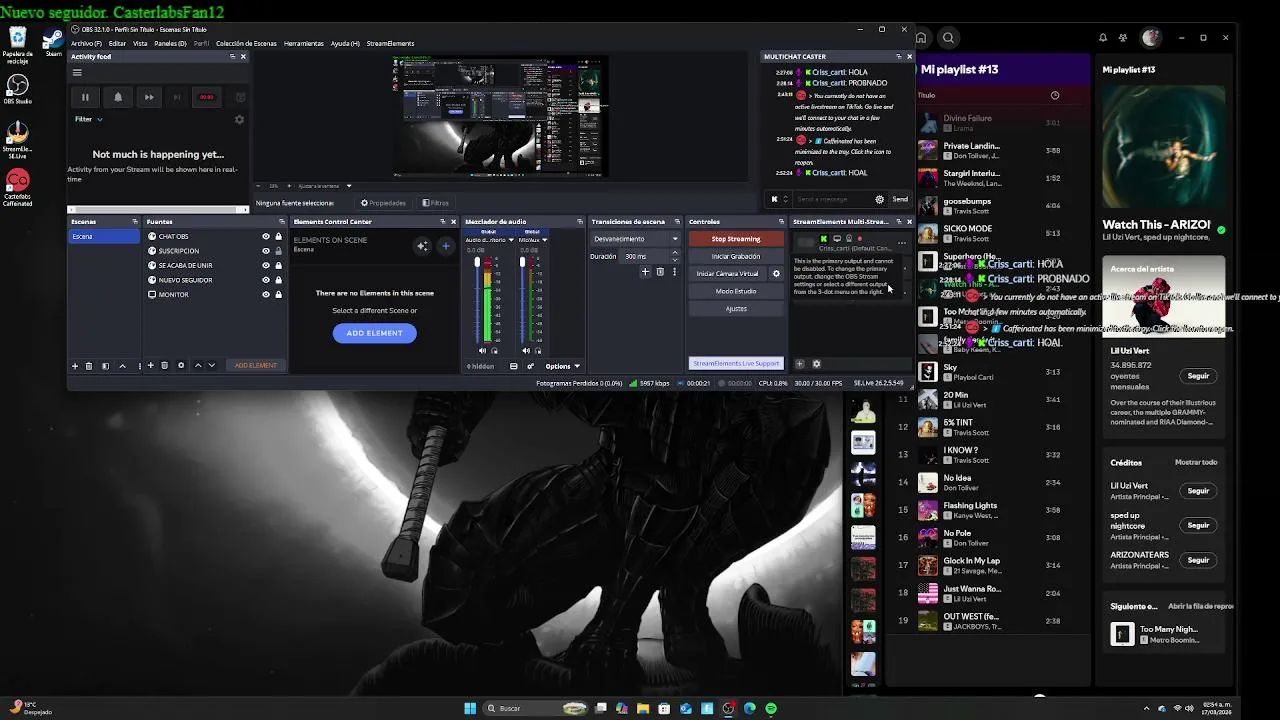Screen dimensions: 1280x720
Task: Click Iniciar Grabación button
Action: pyautogui.click(x=736, y=256)
